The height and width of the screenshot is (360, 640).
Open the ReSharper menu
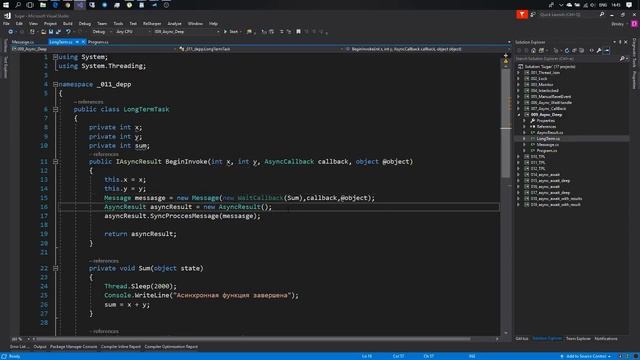[x=152, y=24]
